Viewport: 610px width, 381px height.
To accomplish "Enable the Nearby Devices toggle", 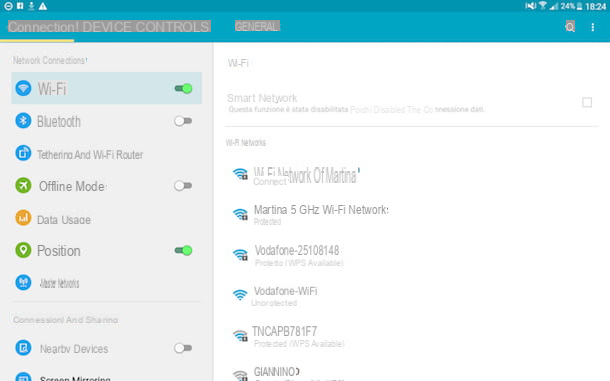I will tap(183, 348).
